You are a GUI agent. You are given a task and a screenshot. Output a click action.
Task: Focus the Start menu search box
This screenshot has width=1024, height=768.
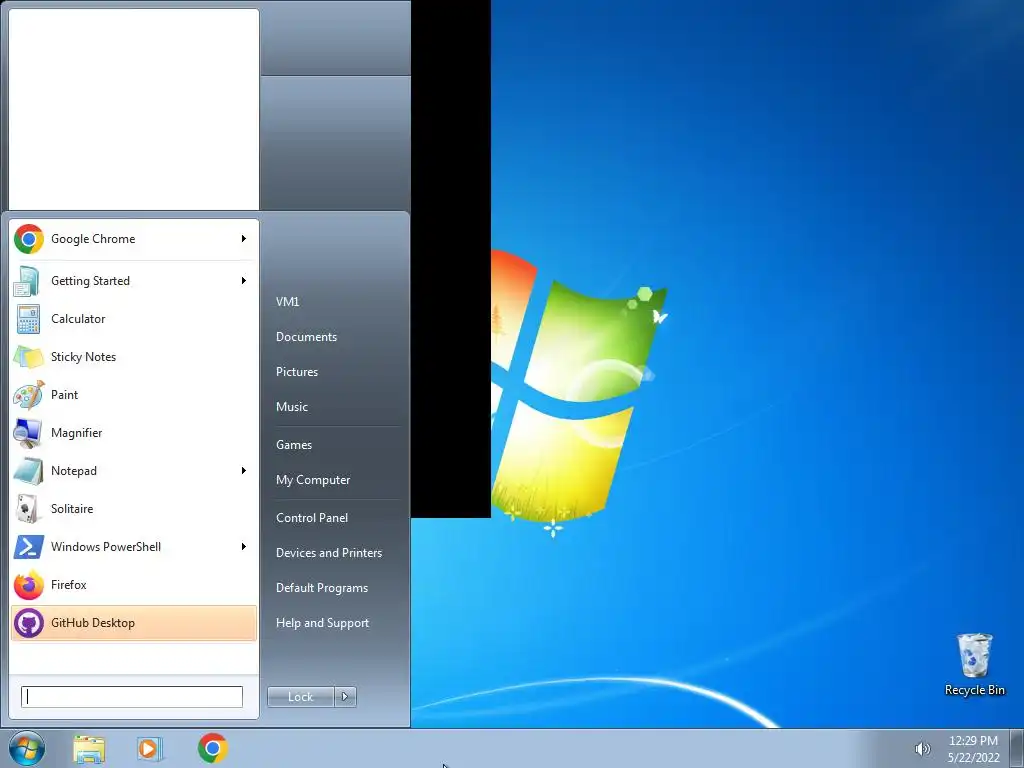pos(132,697)
